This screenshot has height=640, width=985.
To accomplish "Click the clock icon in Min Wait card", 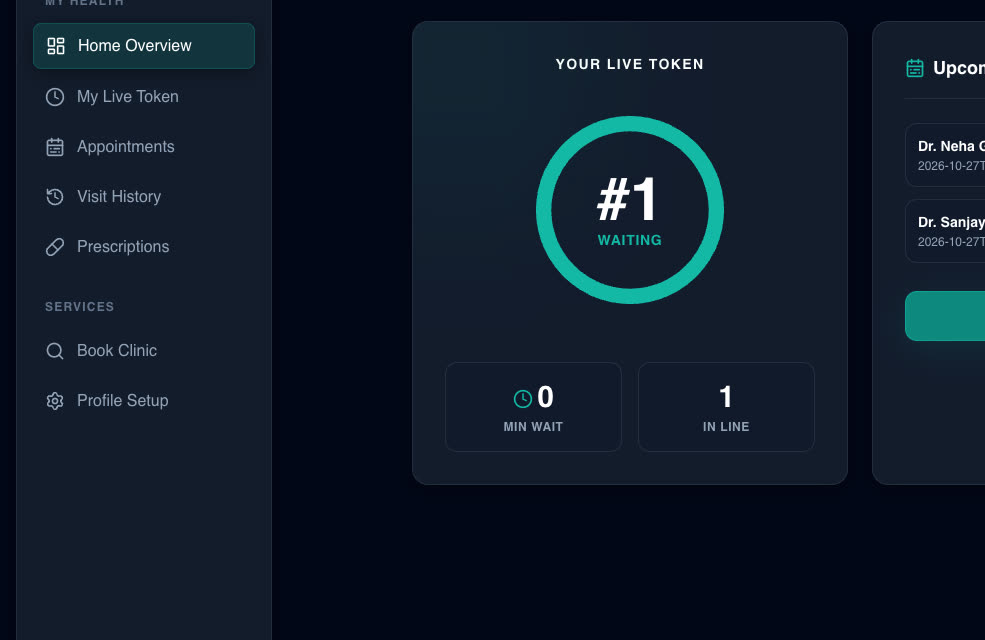I will (523, 398).
